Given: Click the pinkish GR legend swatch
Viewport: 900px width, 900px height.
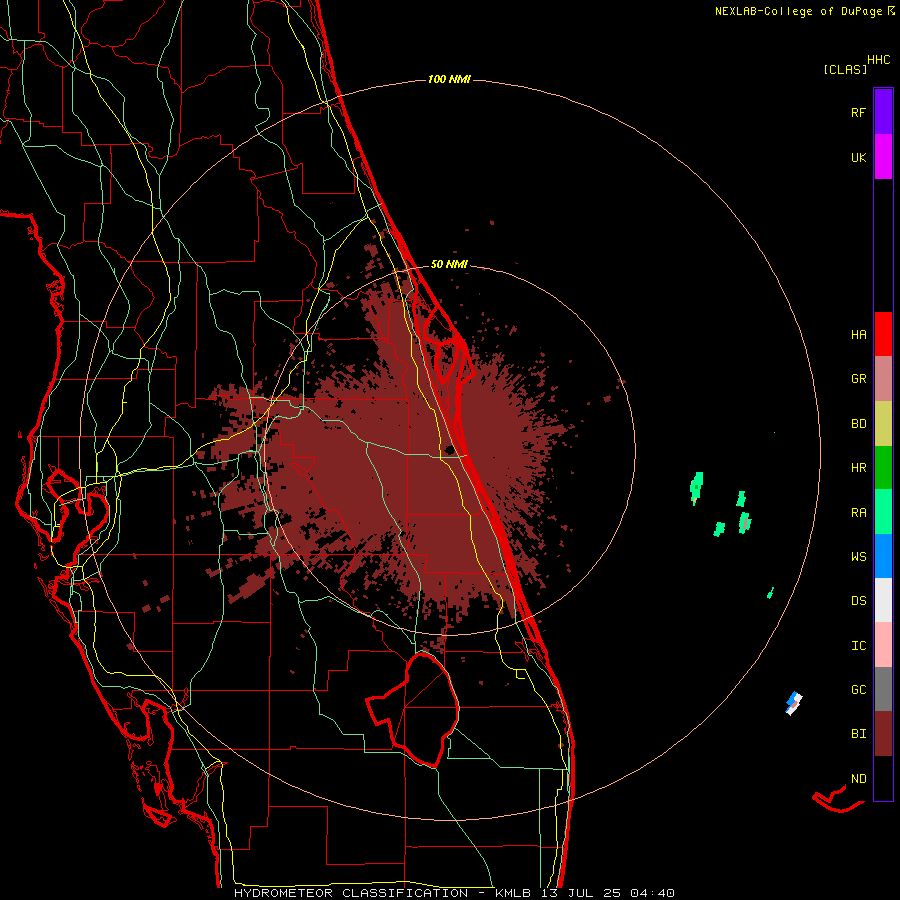Looking at the screenshot, I should 883,379.
